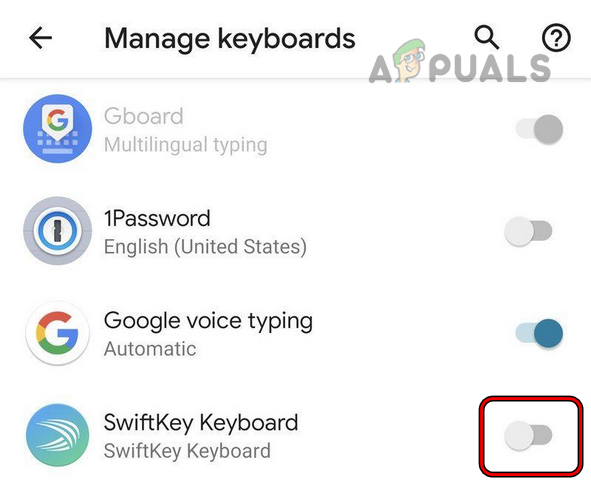Screen dimensions: 591x500
Task: Tap the Gboard app icon
Action: (x=58, y=129)
